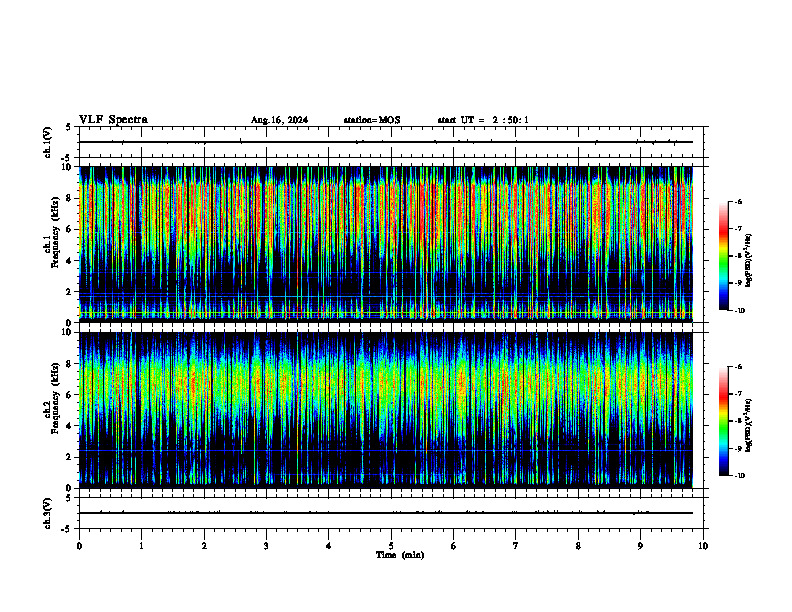Viewport: 792px width, 612px height.
Task: Click the ch.1 spectrogram color bar
Action: 723,256
